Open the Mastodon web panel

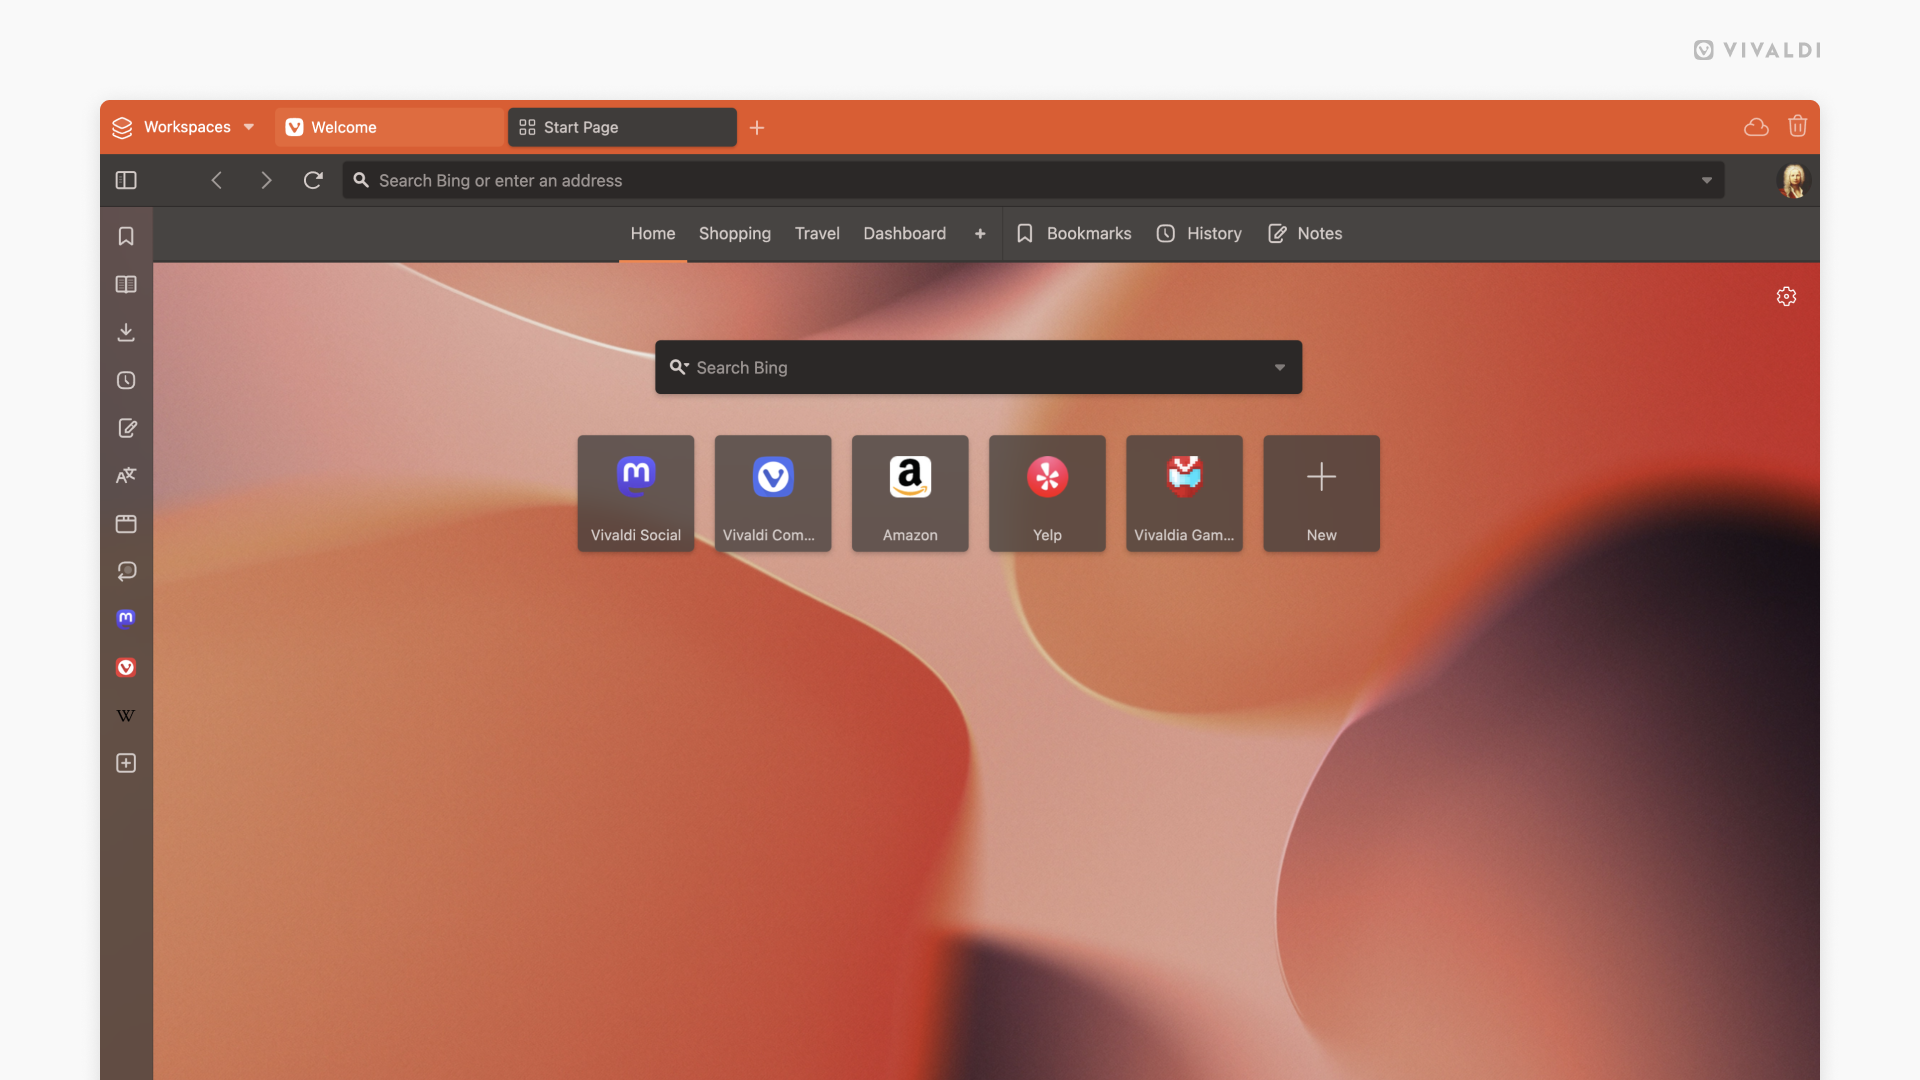125,618
